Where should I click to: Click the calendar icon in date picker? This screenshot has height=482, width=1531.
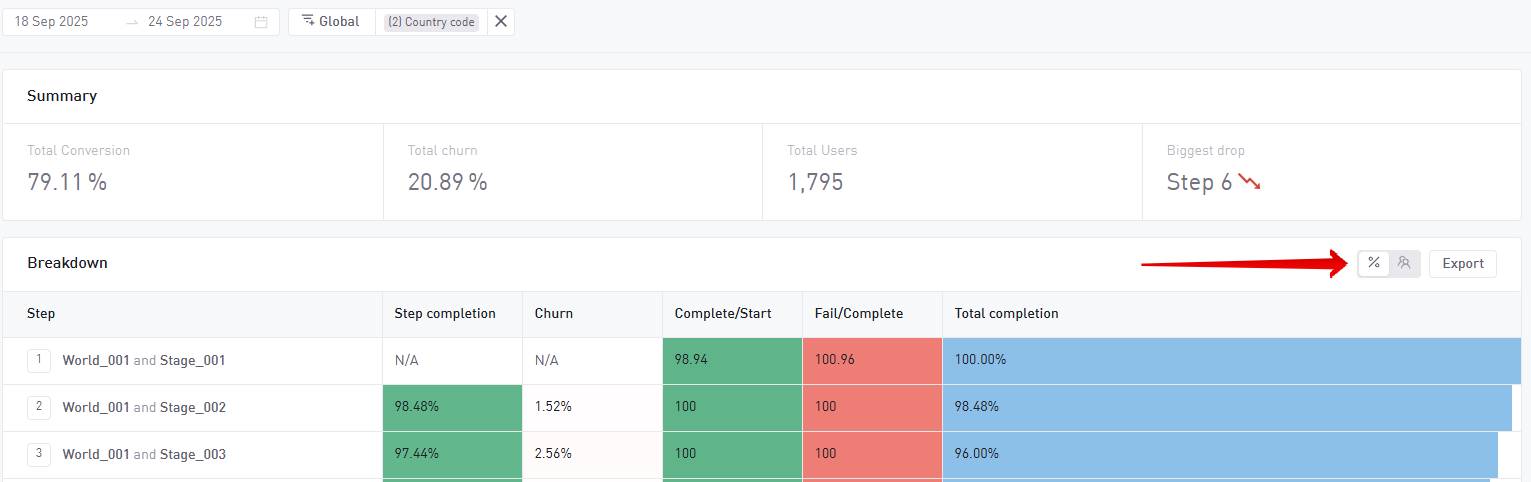(x=261, y=22)
